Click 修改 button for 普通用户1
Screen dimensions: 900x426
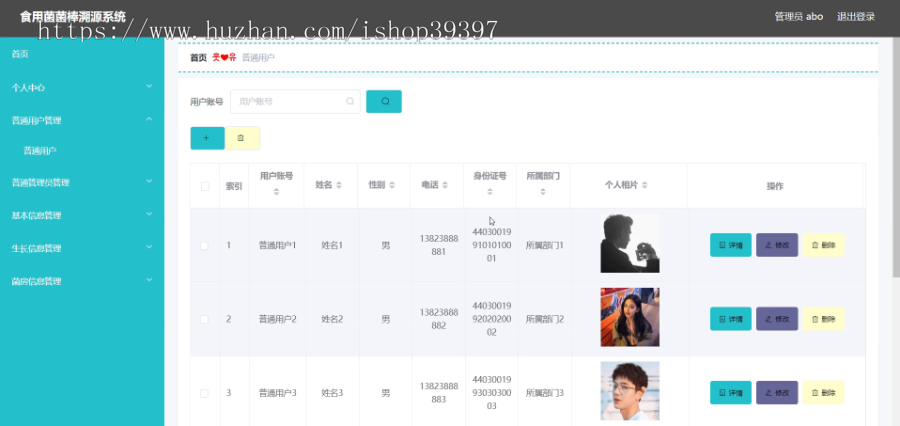777,245
